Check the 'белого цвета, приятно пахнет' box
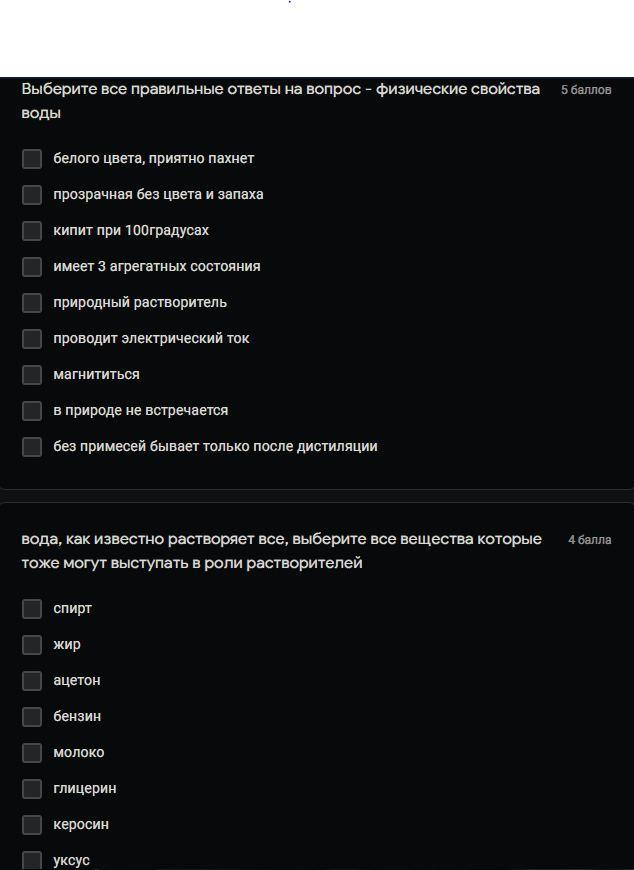 [x=32, y=159]
